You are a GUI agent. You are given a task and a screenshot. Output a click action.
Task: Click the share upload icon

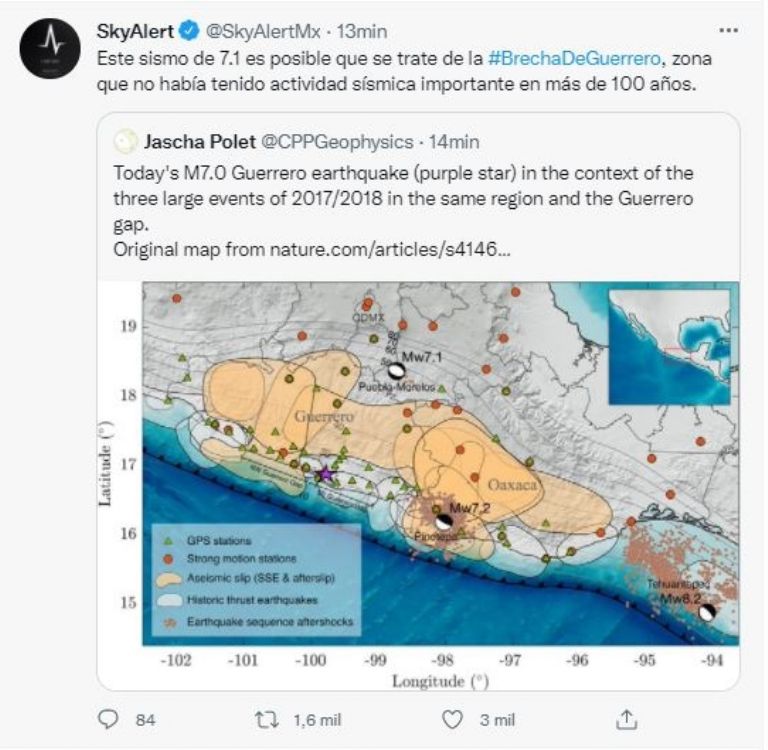(626, 719)
